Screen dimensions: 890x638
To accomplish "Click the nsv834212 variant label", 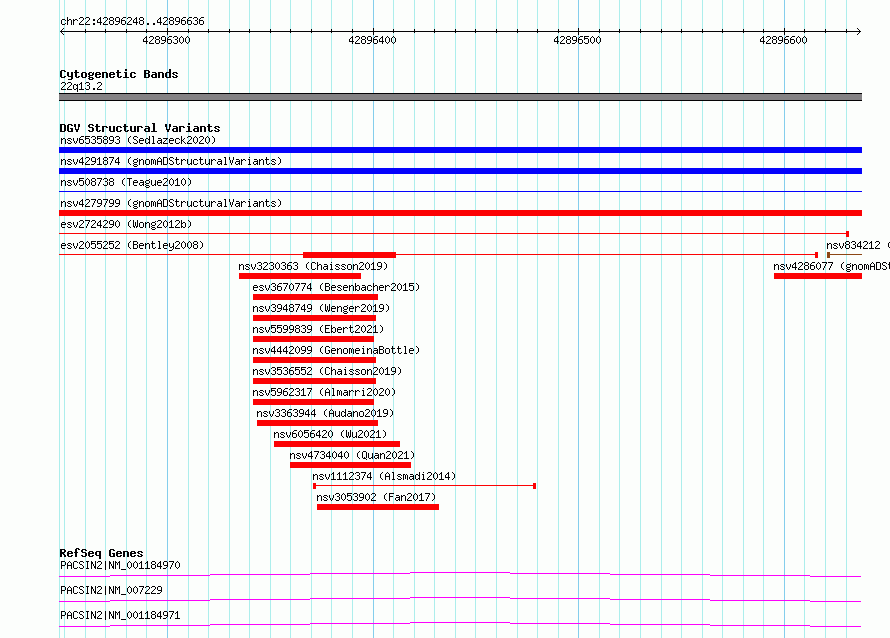I will pyautogui.click(x=858, y=245).
